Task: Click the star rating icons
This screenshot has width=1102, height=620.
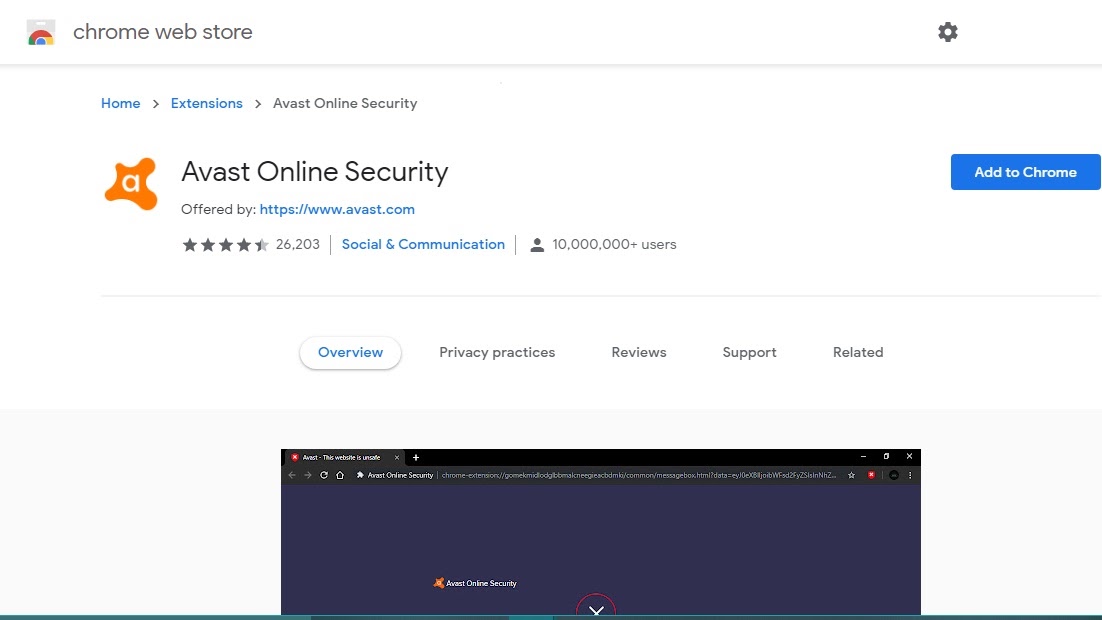Action: click(x=225, y=245)
